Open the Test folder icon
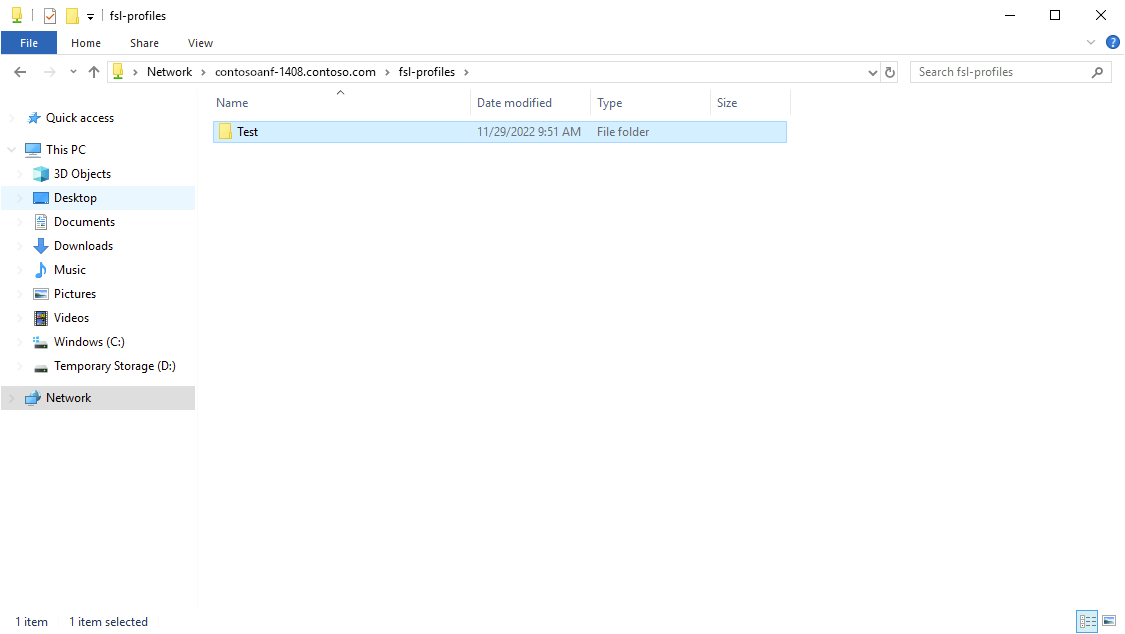The image size is (1125, 634). (x=226, y=131)
